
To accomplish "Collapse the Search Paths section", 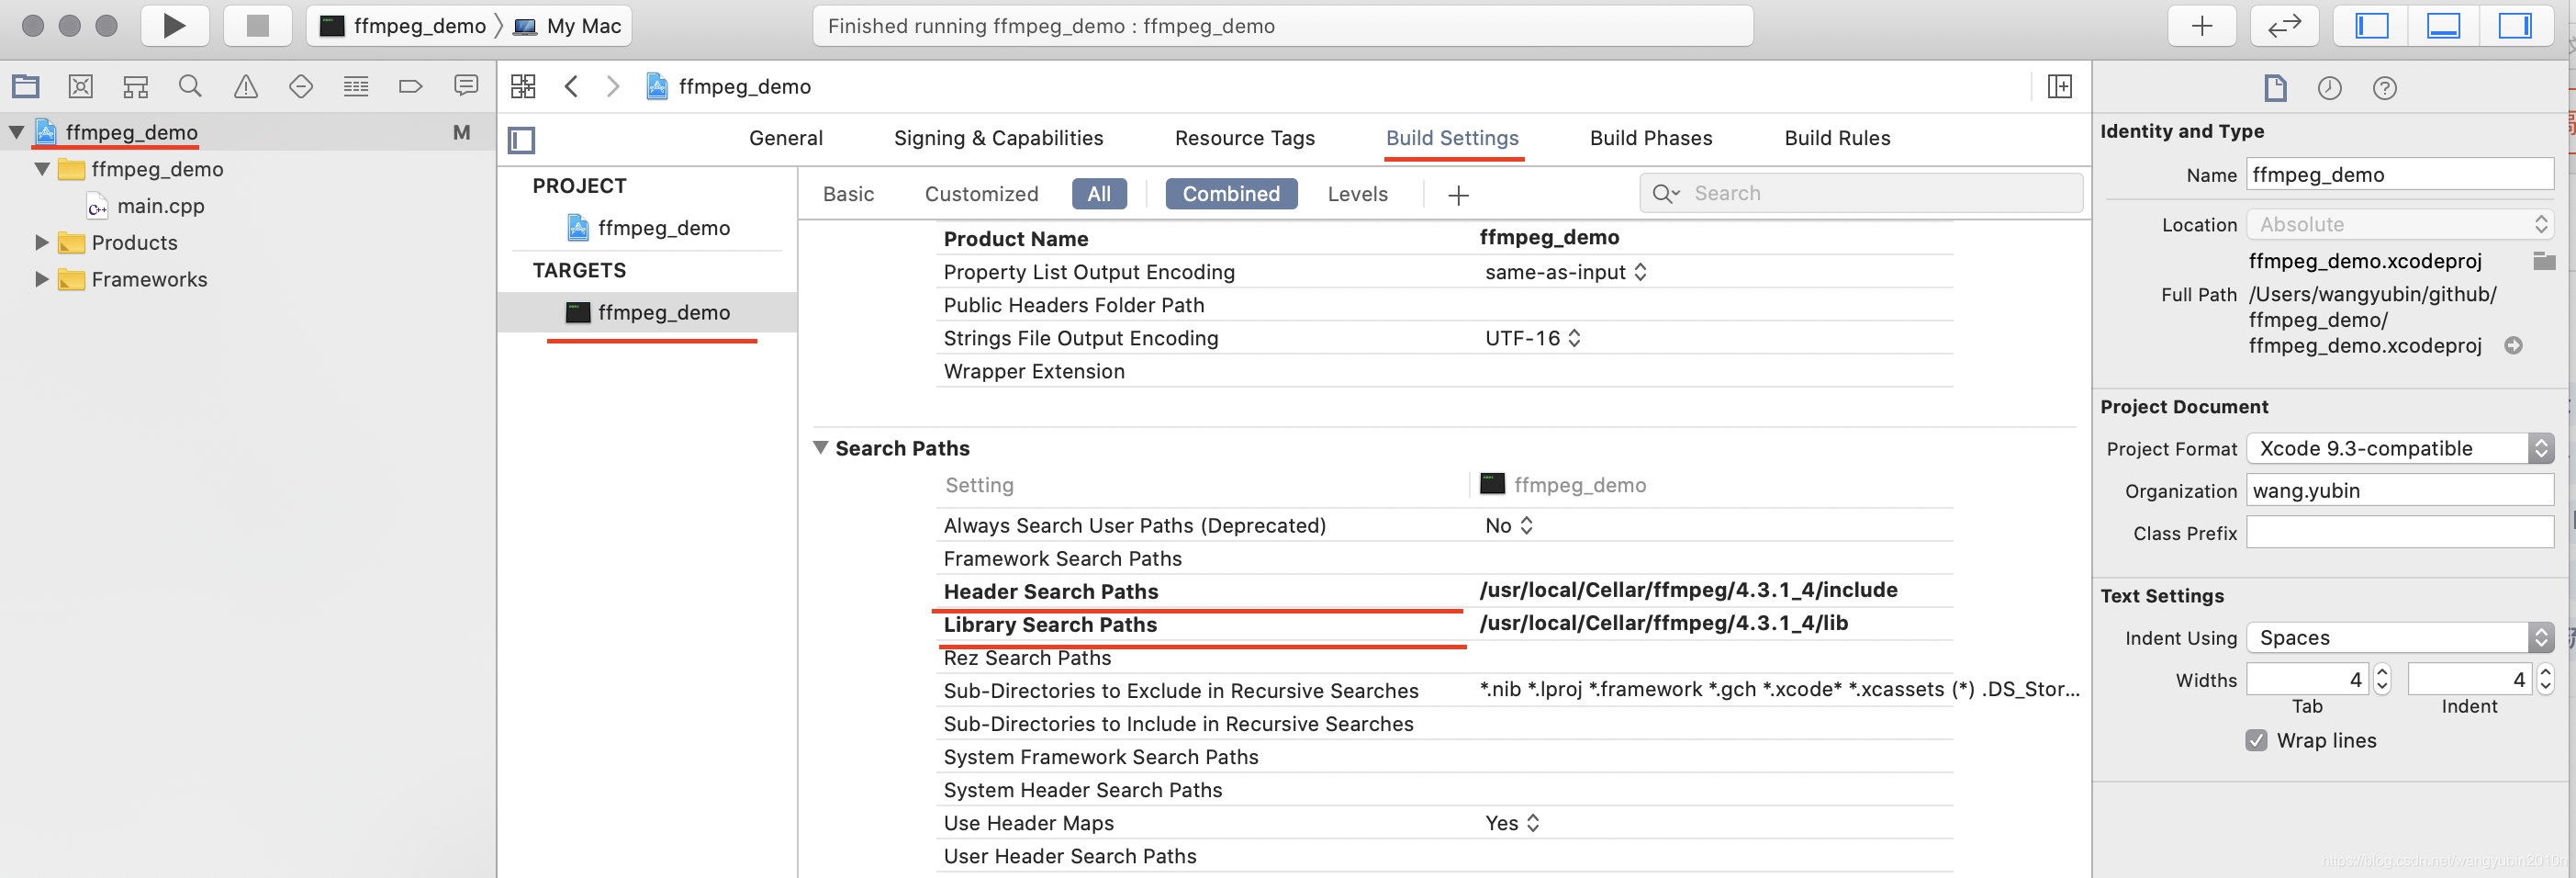I will pyautogui.click(x=820, y=448).
